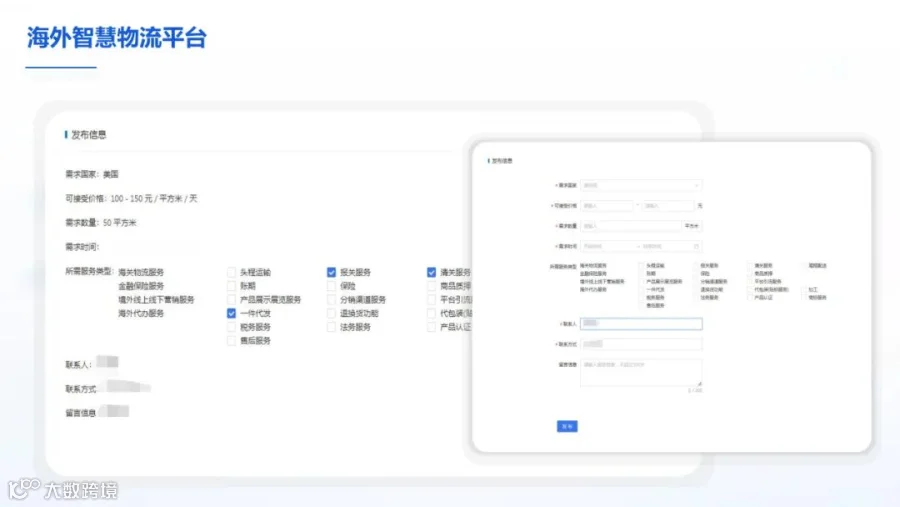
Task: Click 需求国家: 美国 text in the left panel
Action: pyautogui.click(x=92, y=174)
